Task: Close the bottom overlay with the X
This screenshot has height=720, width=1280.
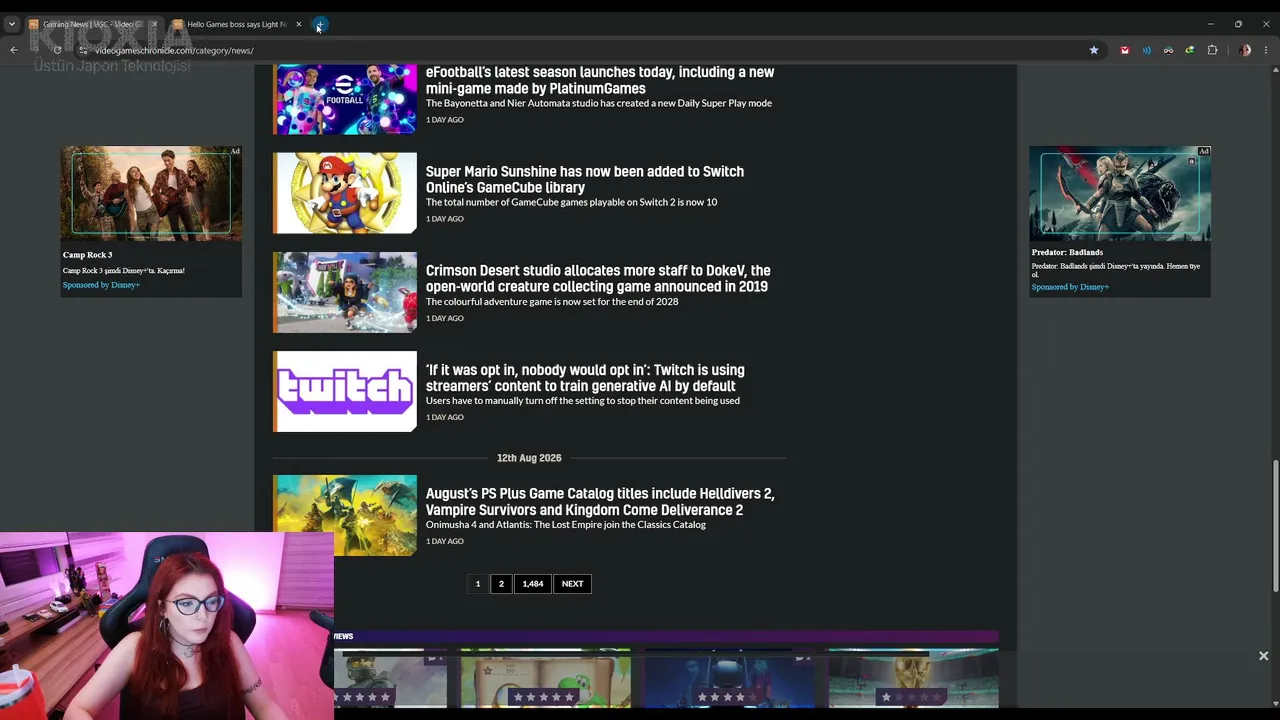Action: click(1263, 656)
